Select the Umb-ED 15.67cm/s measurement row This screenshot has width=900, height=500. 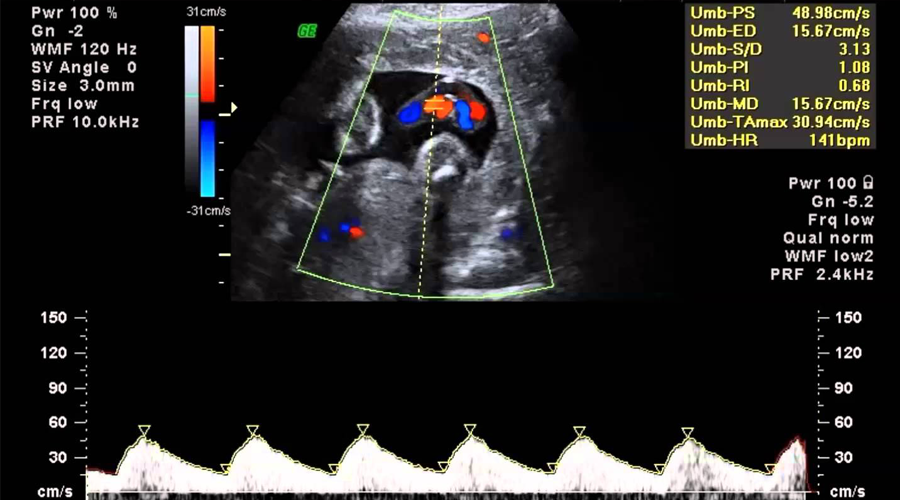780,31
